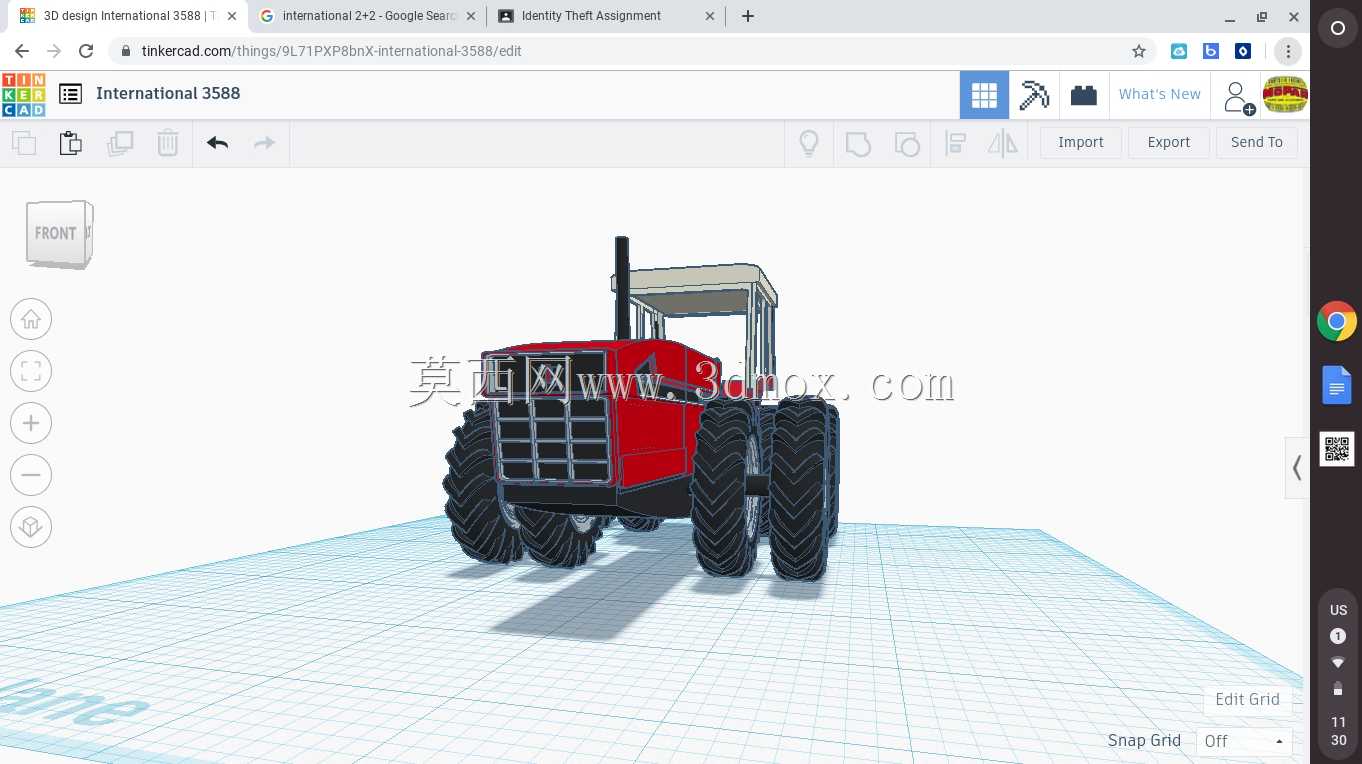Click the Group shapes icon
The width and height of the screenshot is (1362, 764).
[x=858, y=143]
